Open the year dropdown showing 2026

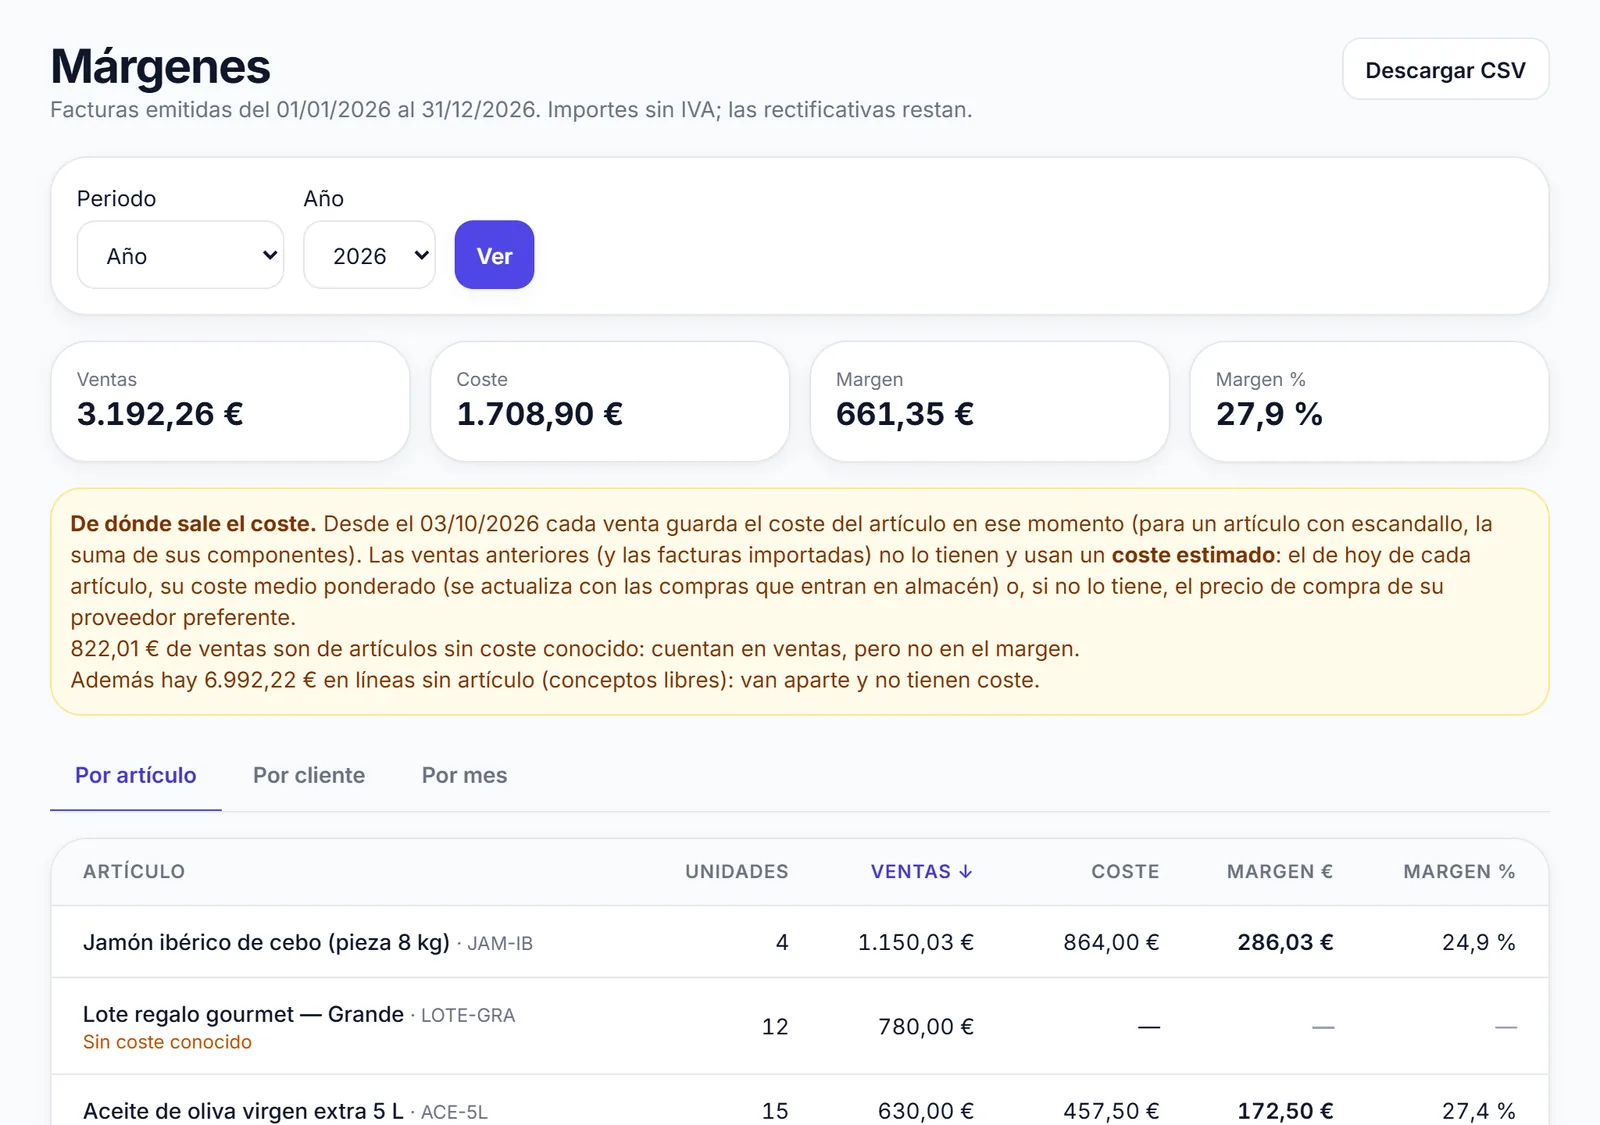369,255
